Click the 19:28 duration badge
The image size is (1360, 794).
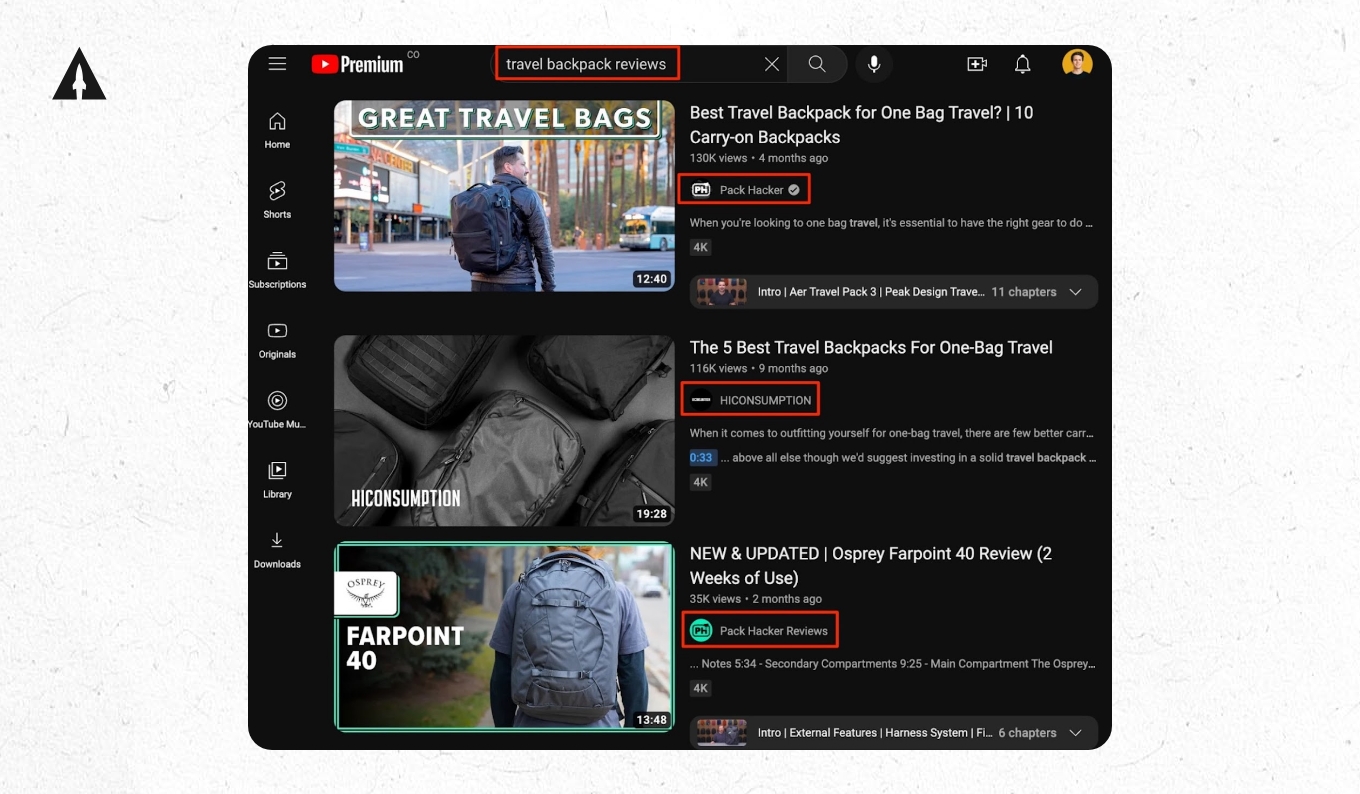click(651, 513)
